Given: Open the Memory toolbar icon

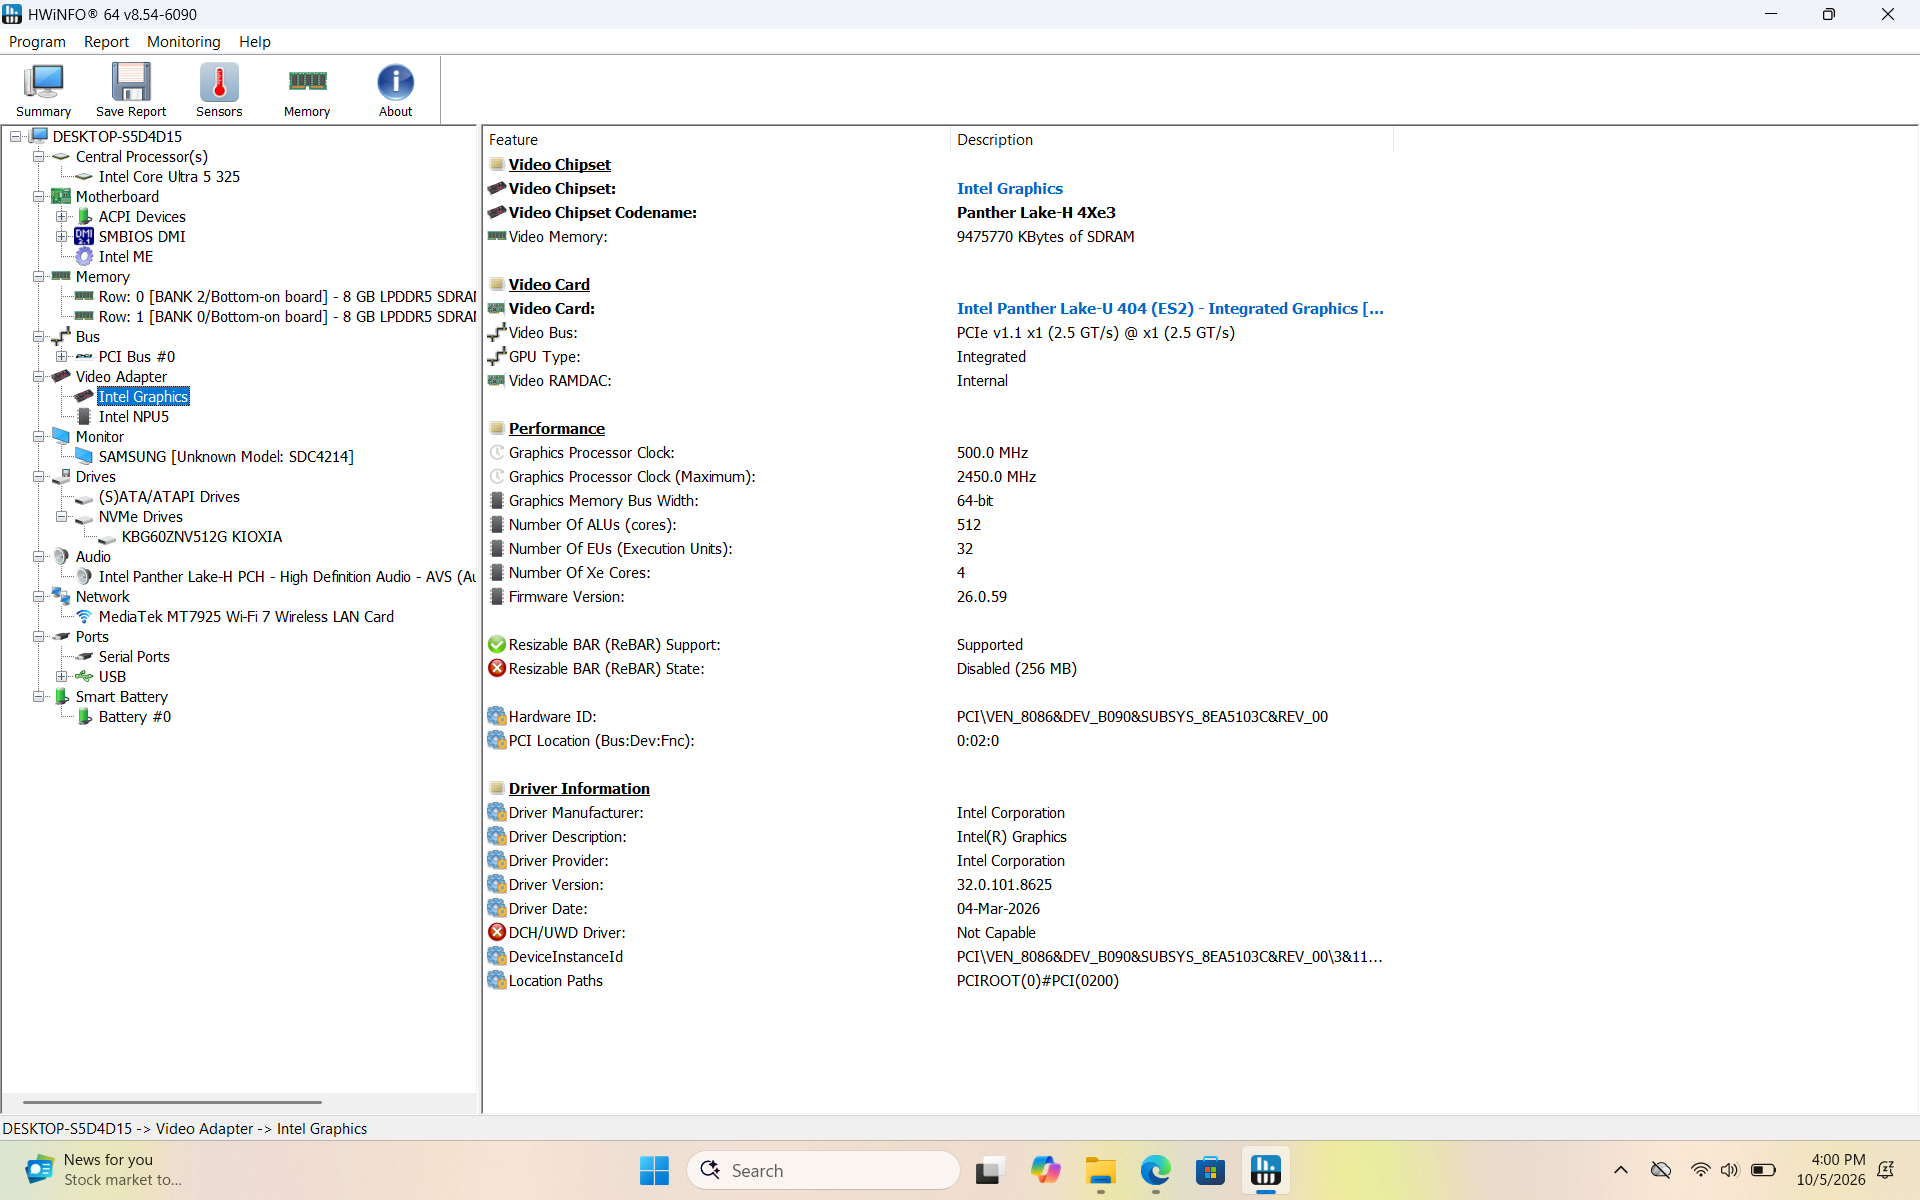Looking at the screenshot, I should tap(307, 90).
